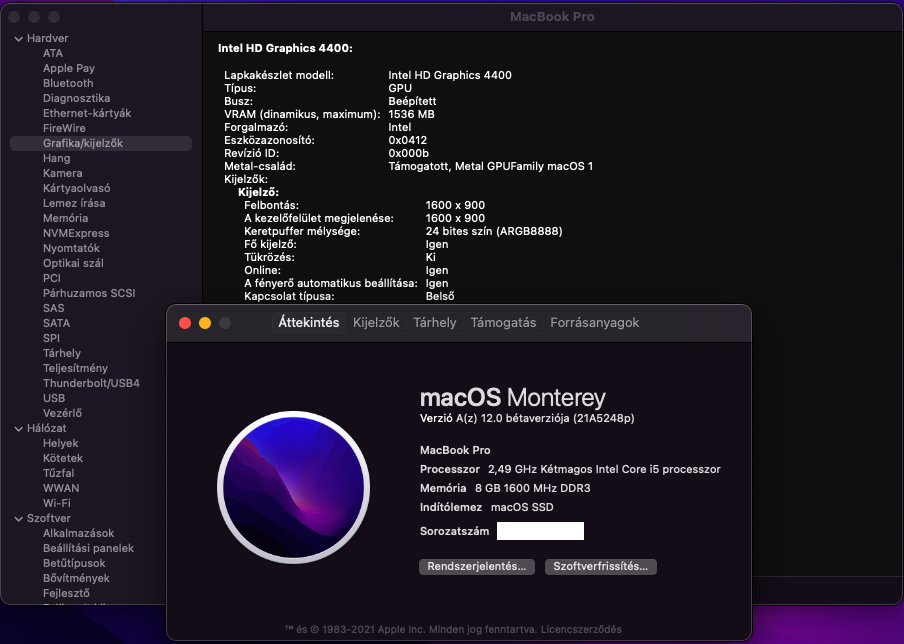The height and width of the screenshot is (644, 904).
Task: Open the Tárhely tab
Action: (435, 323)
